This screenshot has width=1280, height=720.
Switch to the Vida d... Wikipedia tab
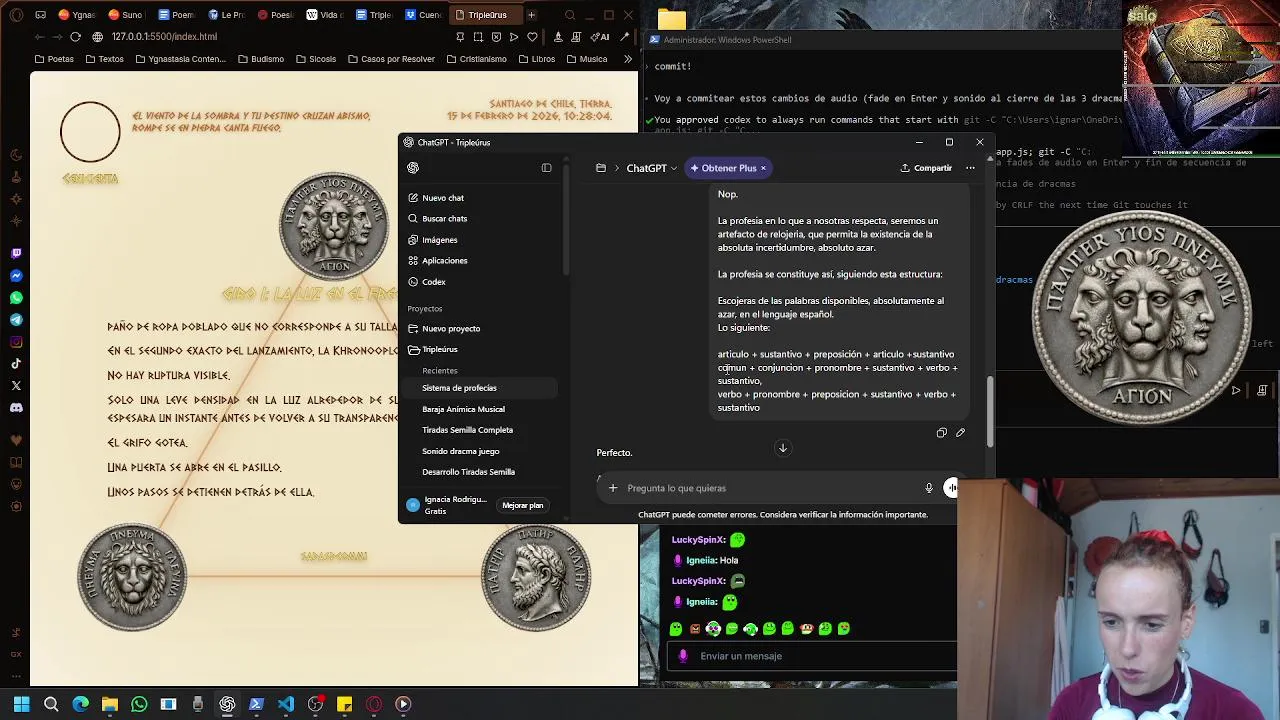325,15
